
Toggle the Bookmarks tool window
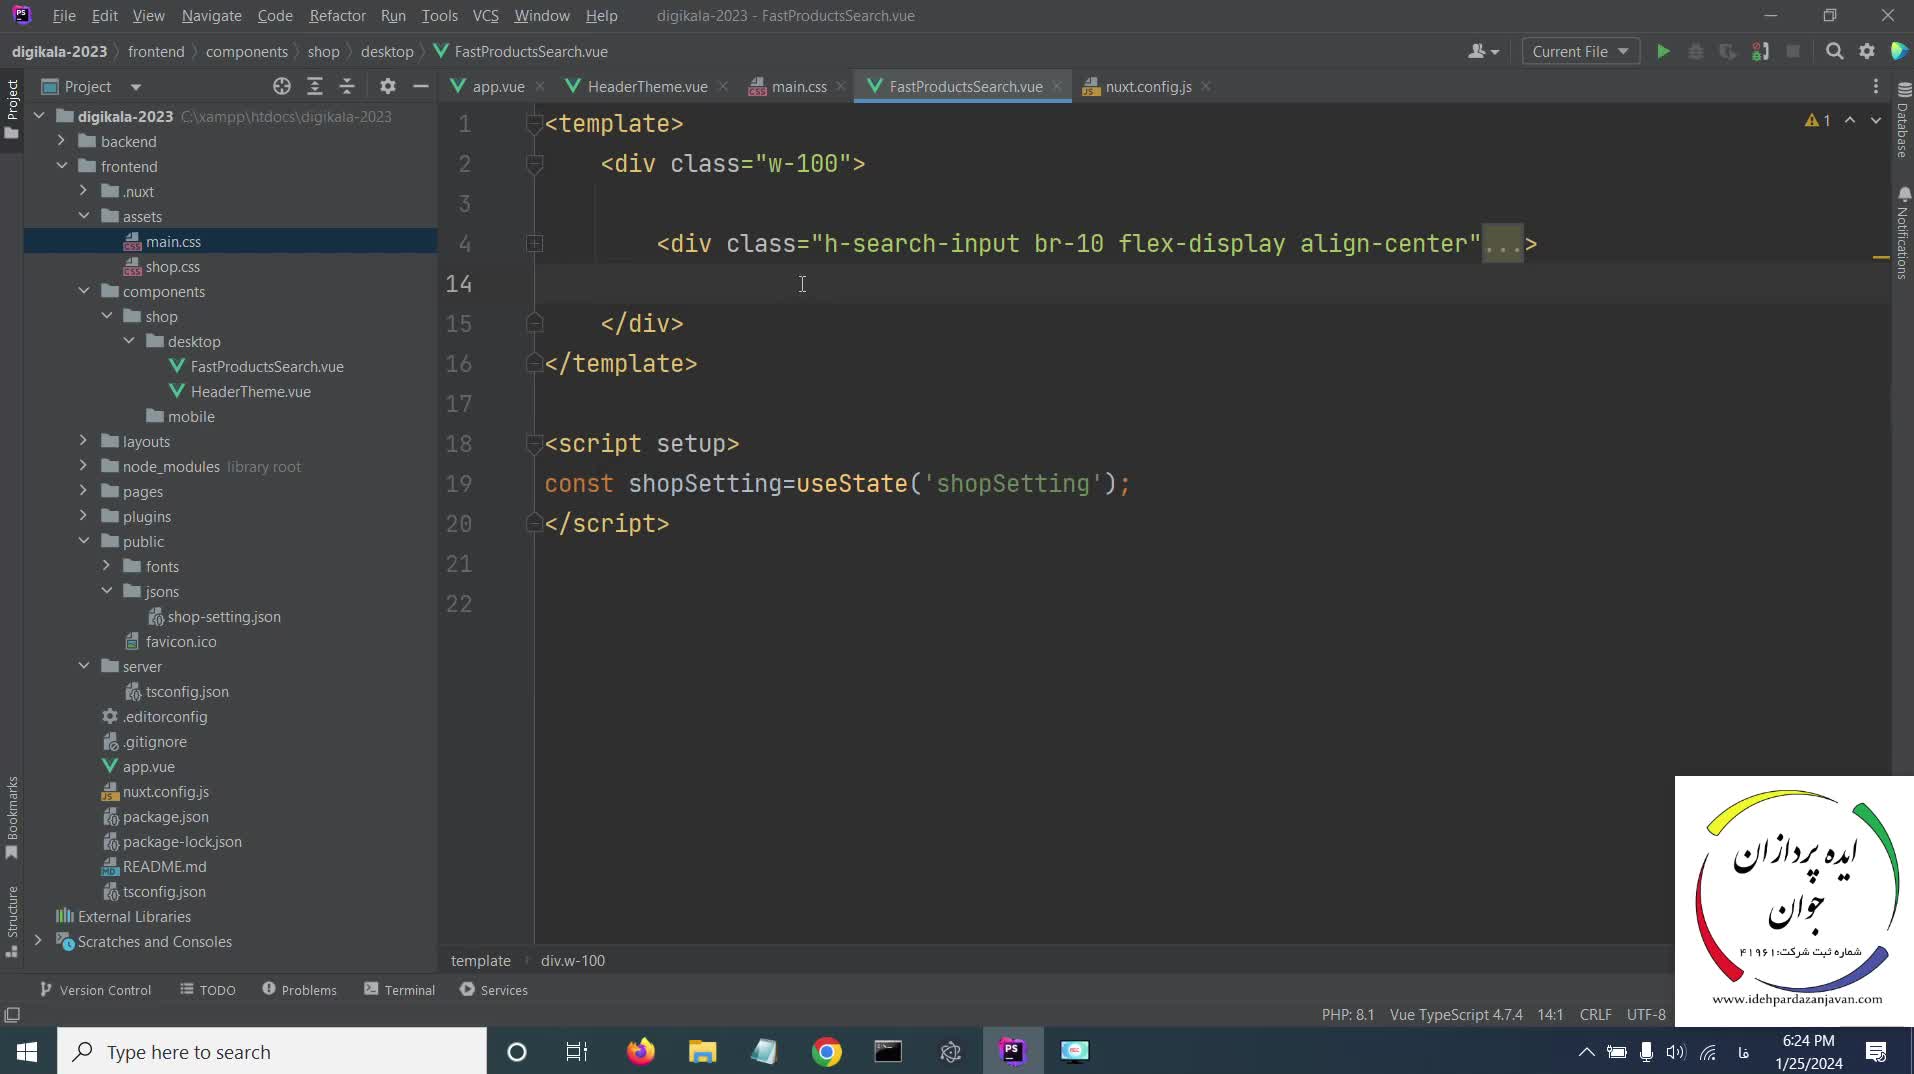[12, 815]
